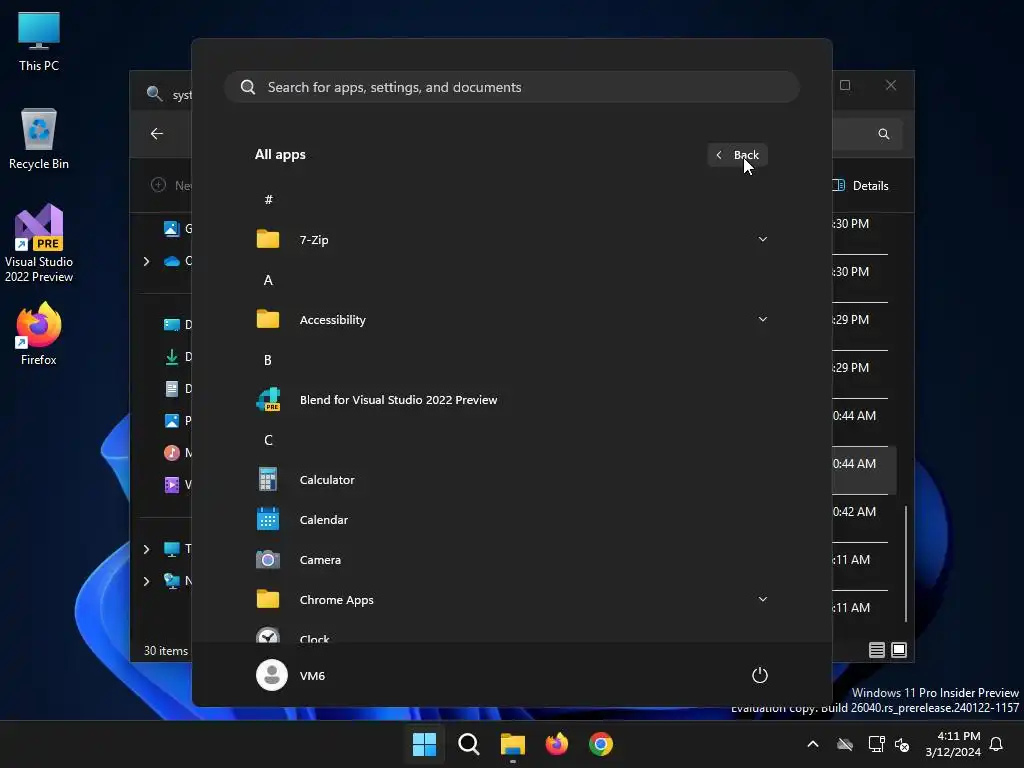Jump to the B letter header
The height and width of the screenshot is (768, 1024).
[x=268, y=360]
